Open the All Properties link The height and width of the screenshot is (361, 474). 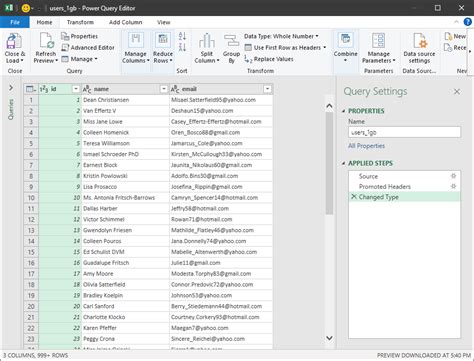click(x=366, y=146)
